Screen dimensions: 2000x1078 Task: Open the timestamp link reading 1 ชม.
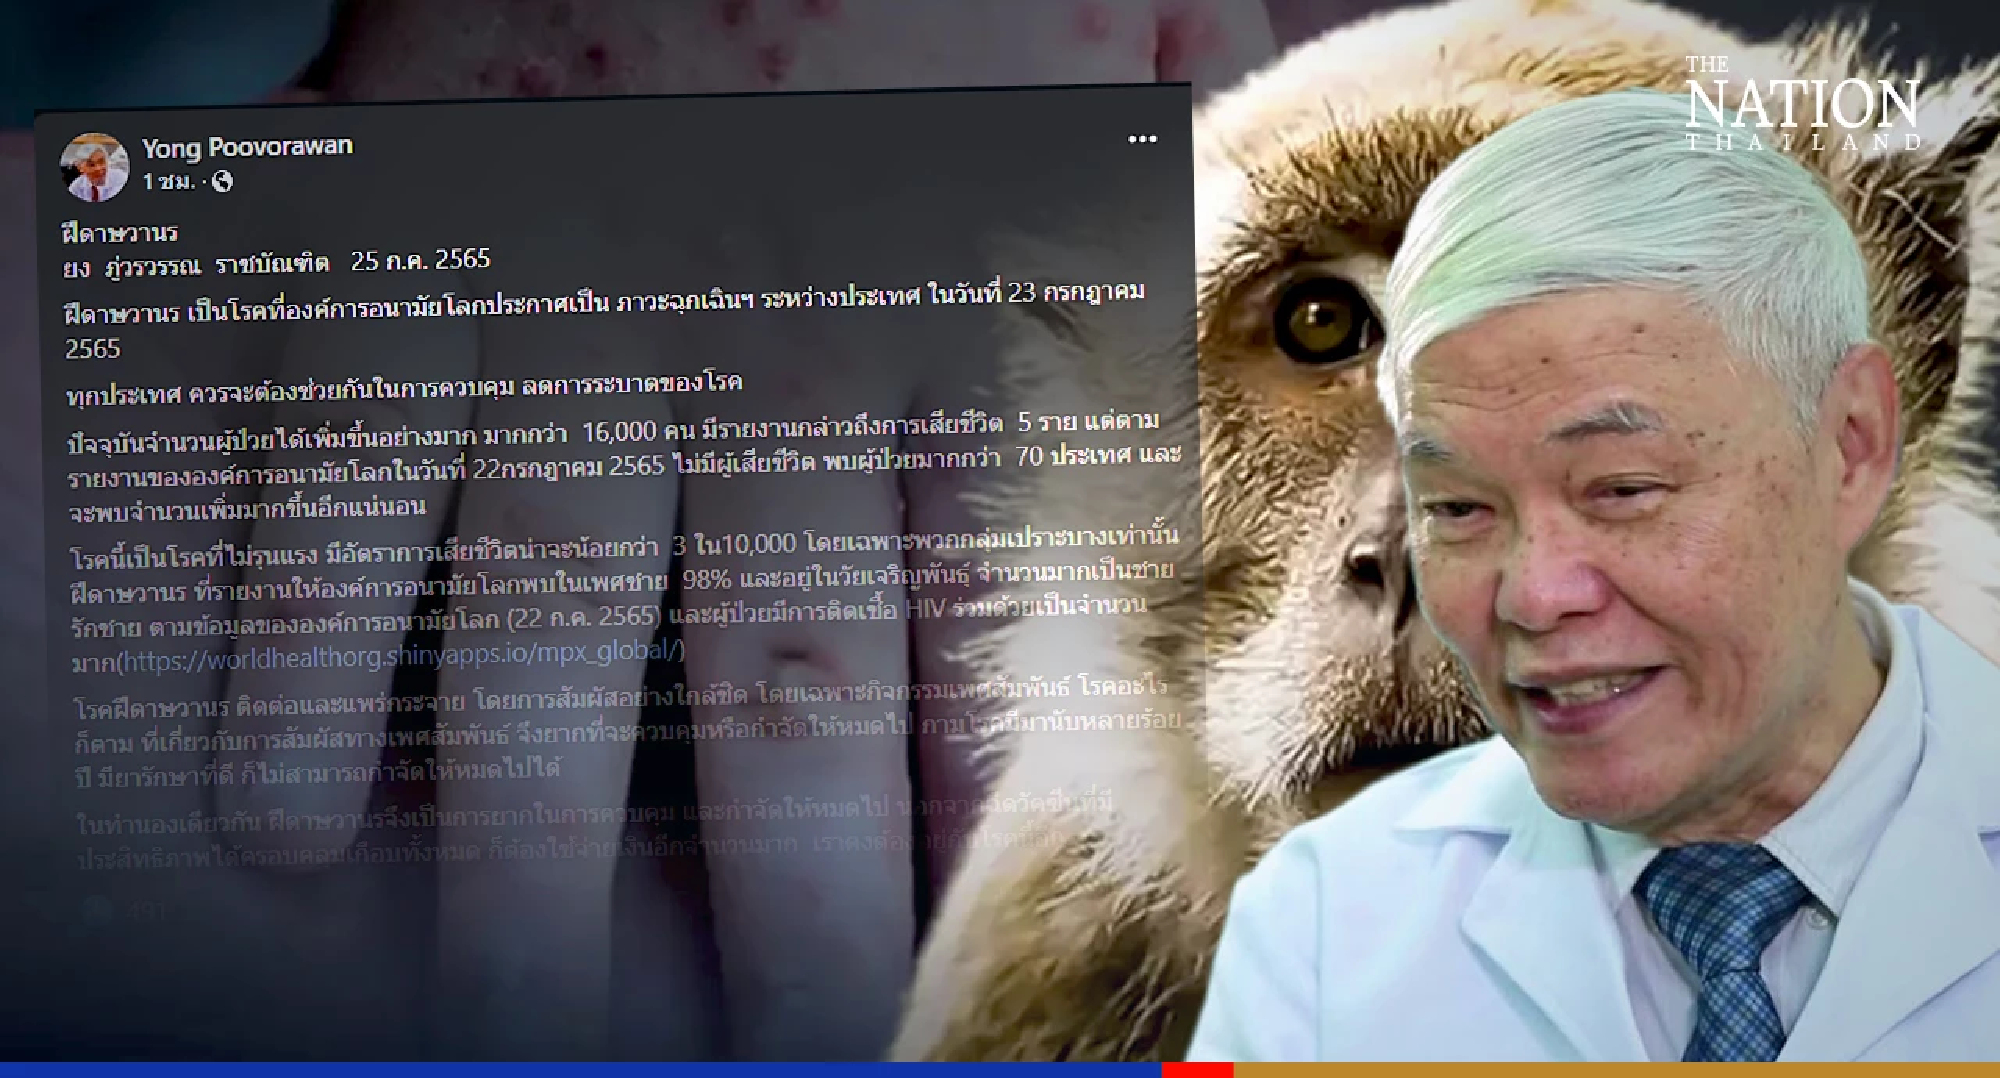[172, 181]
